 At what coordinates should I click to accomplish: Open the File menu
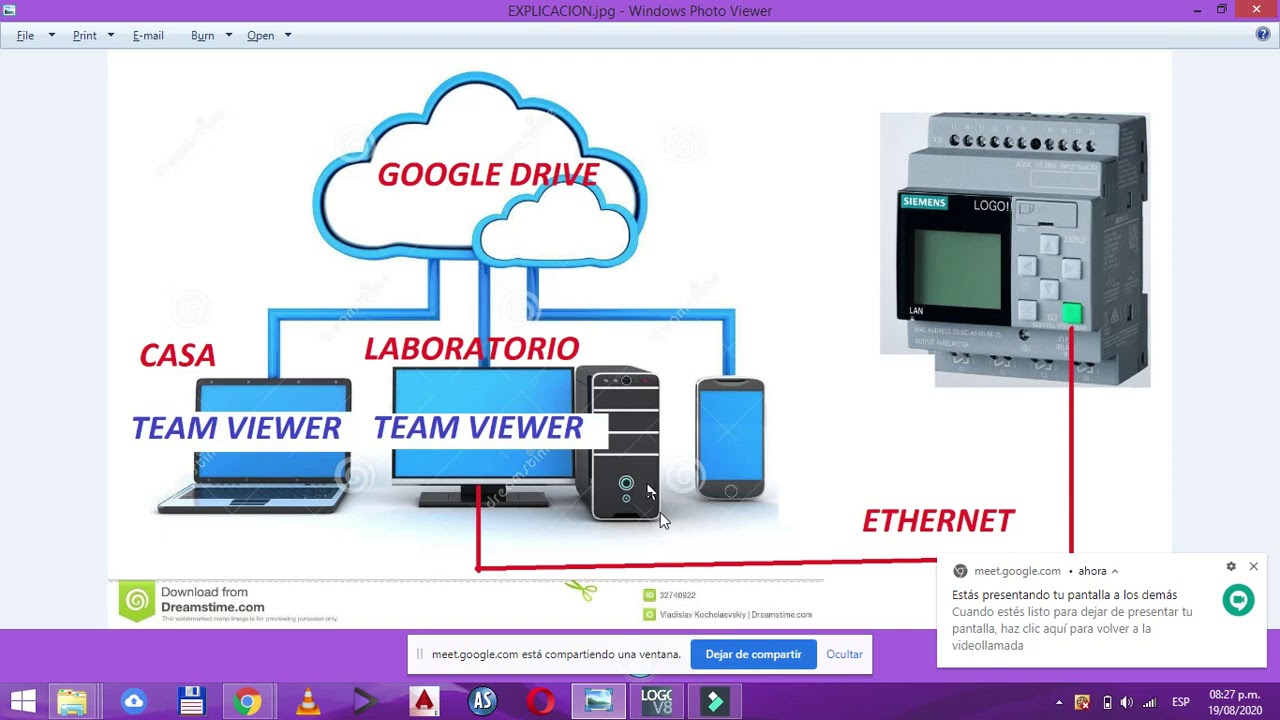click(x=25, y=35)
